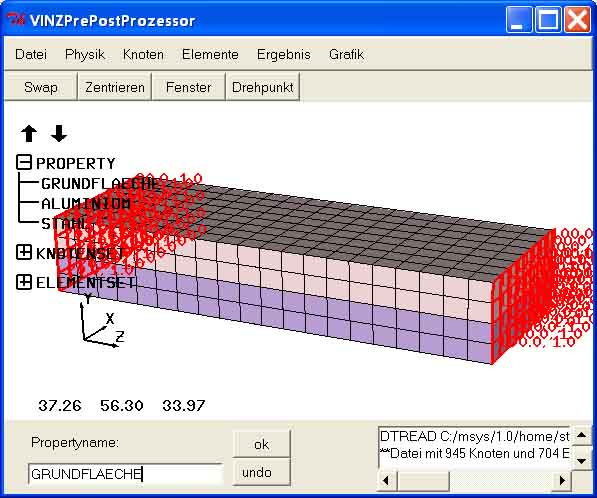The width and height of the screenshot is (597, 498).
Task: Click the scroll right arrow in log panel
Action: 562,480
